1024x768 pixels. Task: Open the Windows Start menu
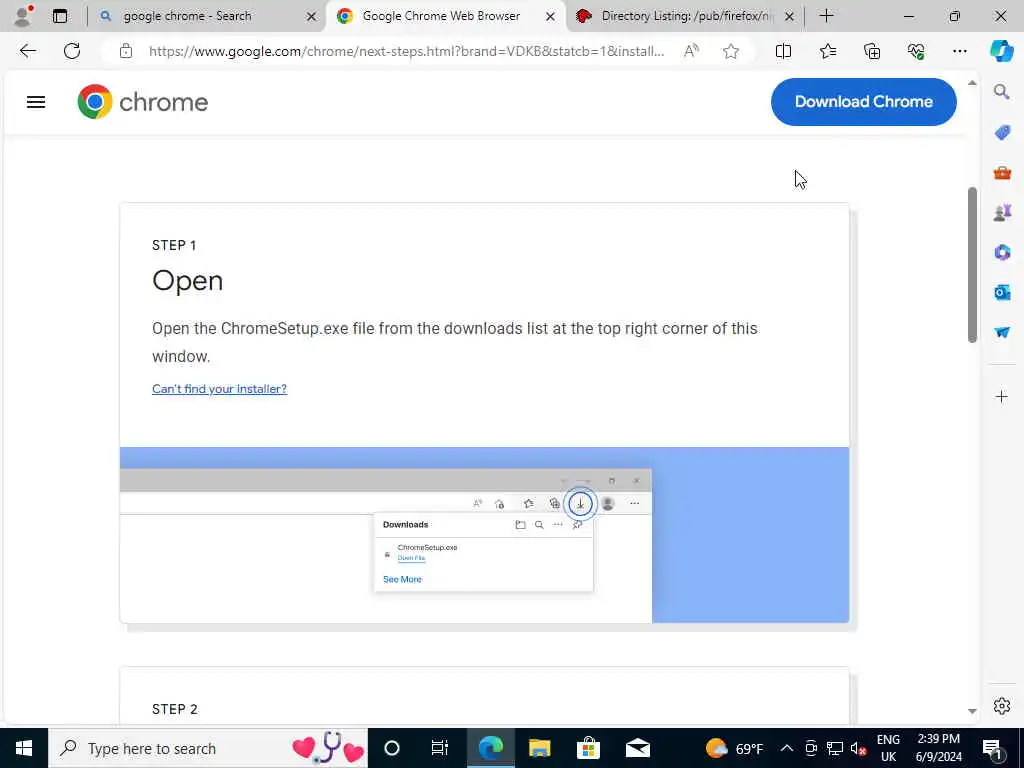click(x=24, y=748)
